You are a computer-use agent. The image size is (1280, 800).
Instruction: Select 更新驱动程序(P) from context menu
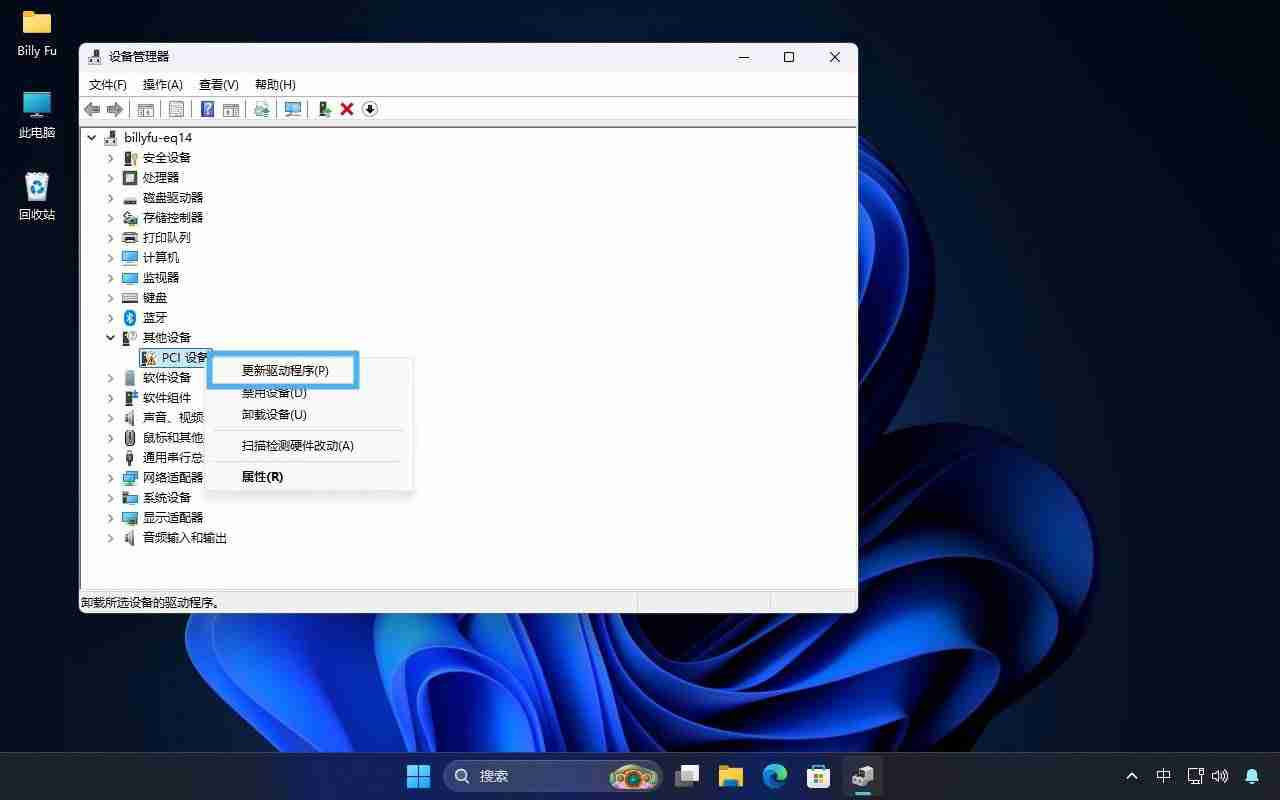click(284, 370)
